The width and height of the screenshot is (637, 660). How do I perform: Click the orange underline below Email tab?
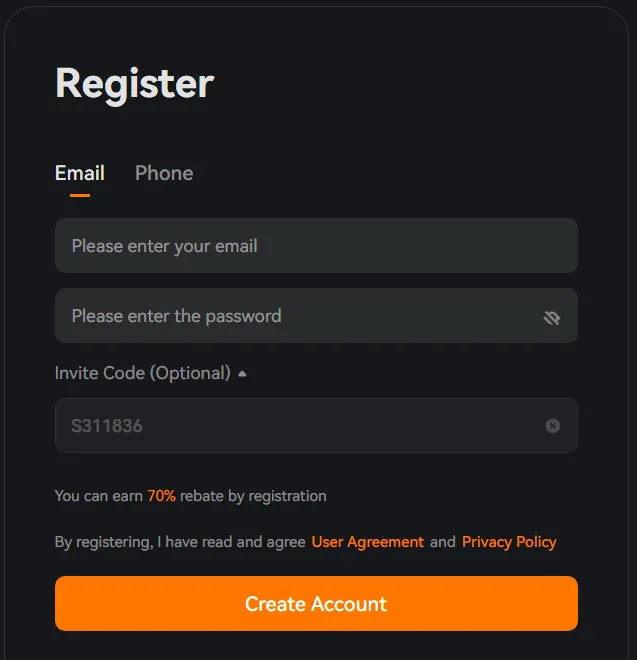click(80, 195)
